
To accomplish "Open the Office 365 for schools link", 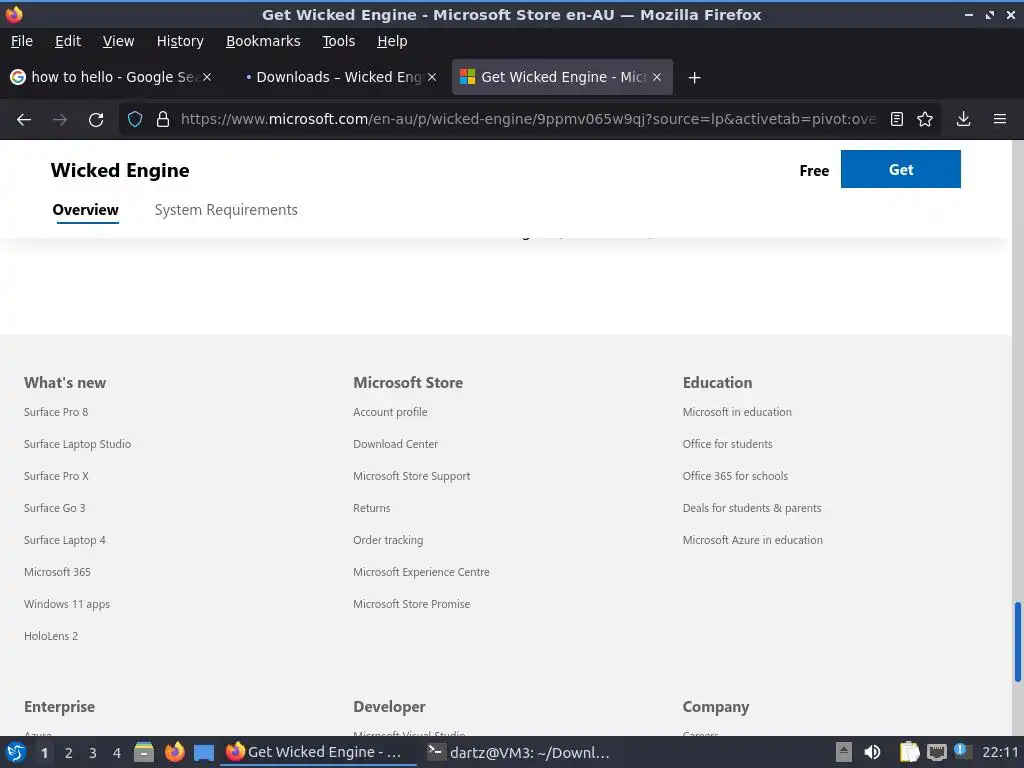I will click(735, 476).
